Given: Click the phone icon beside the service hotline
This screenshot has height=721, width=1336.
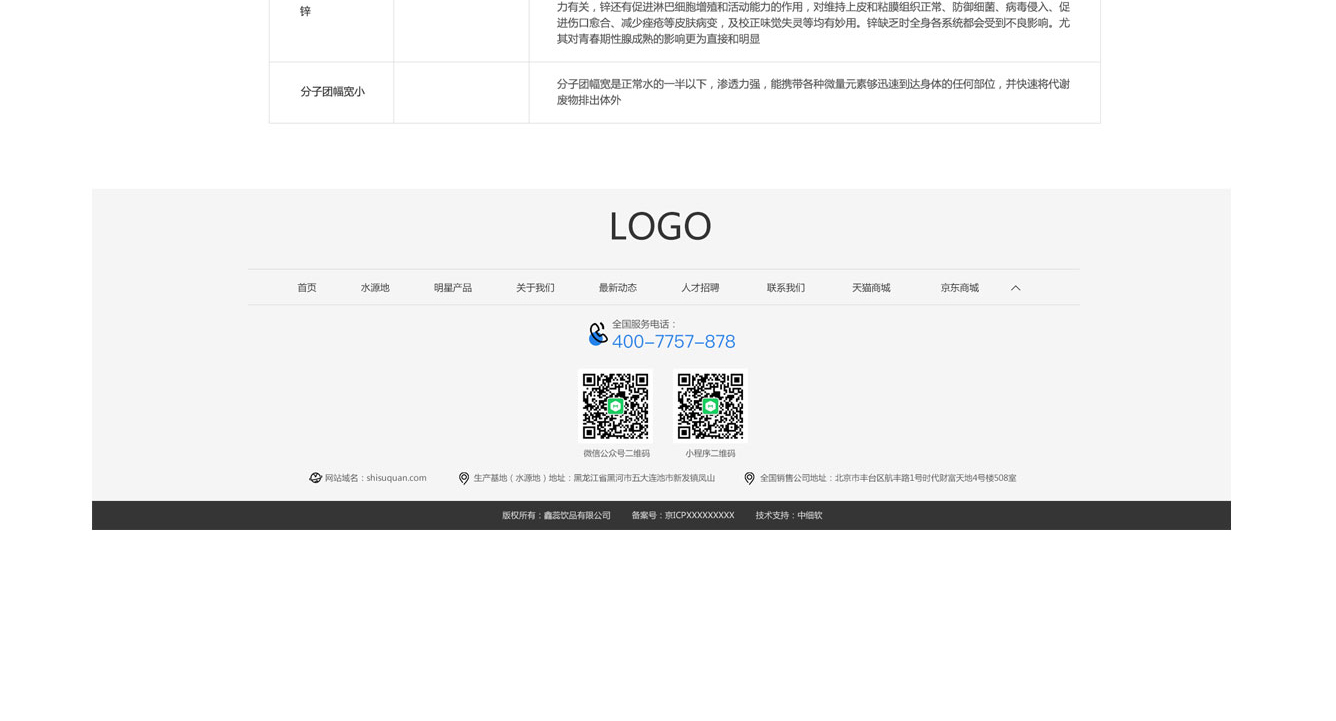Looking at the screenshot, I should [x=598, y=334].
